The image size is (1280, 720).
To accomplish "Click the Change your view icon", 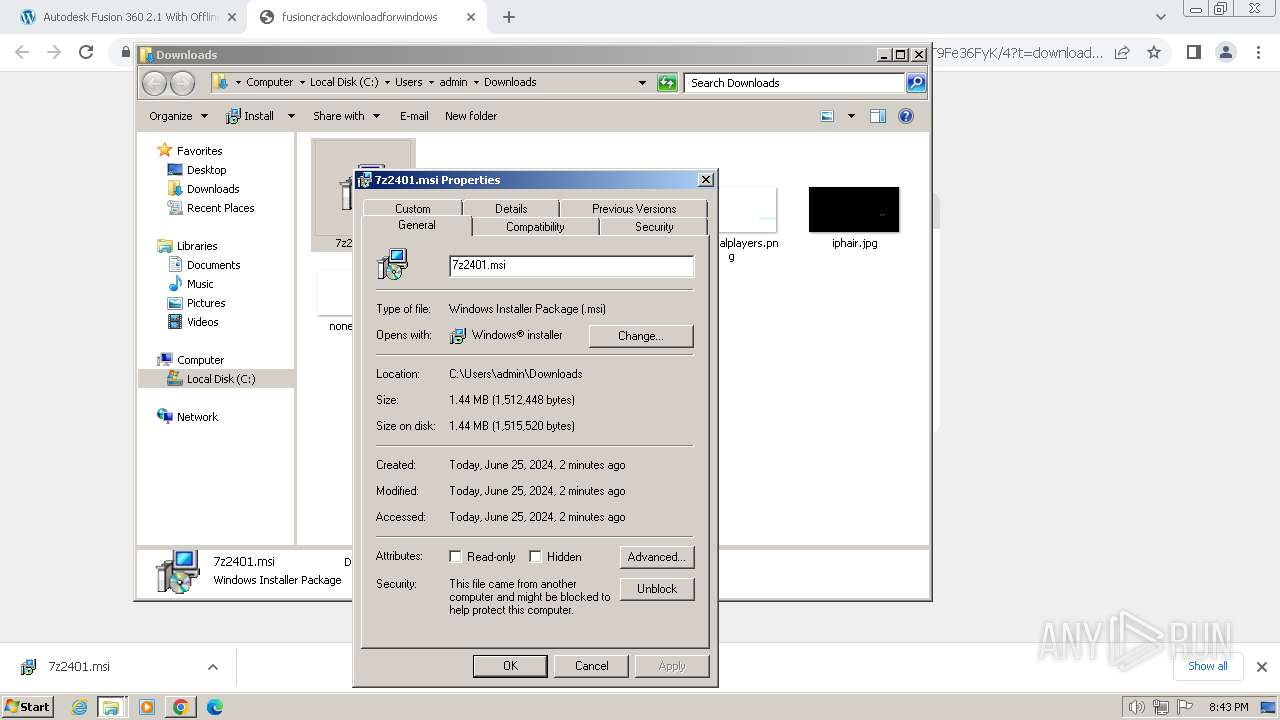I will [x=827, y=116].
